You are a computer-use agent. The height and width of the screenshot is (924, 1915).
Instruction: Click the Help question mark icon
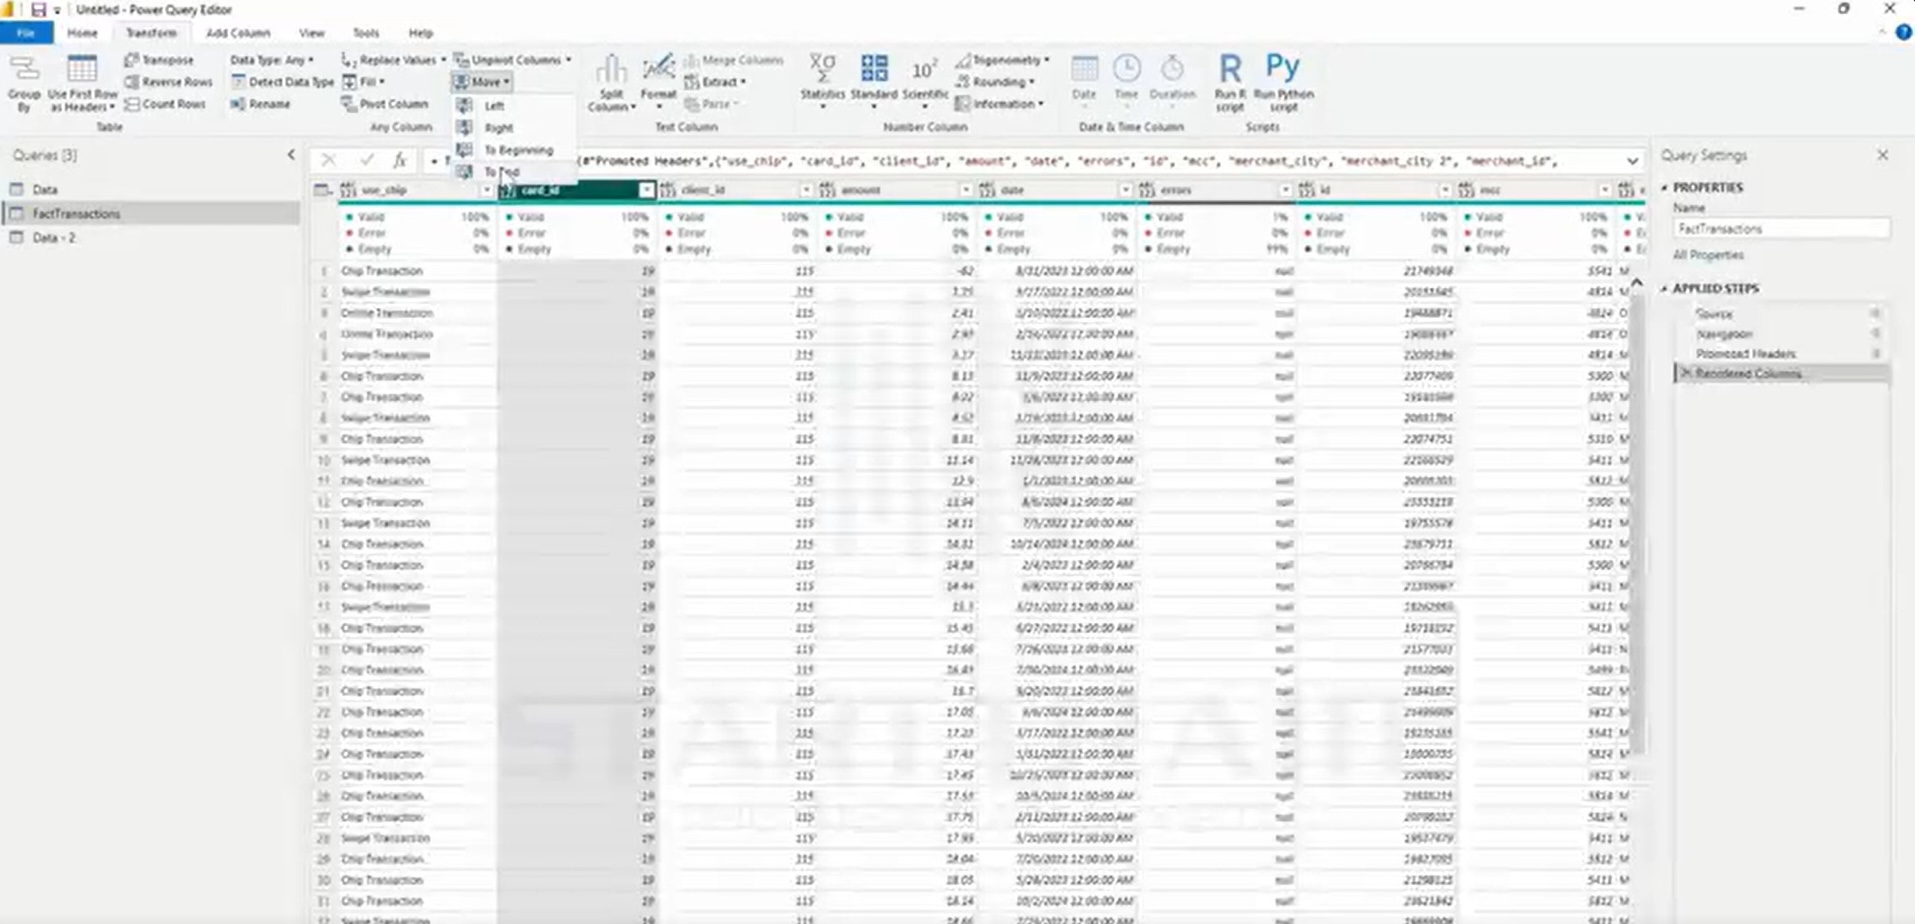pos(1904,33)
